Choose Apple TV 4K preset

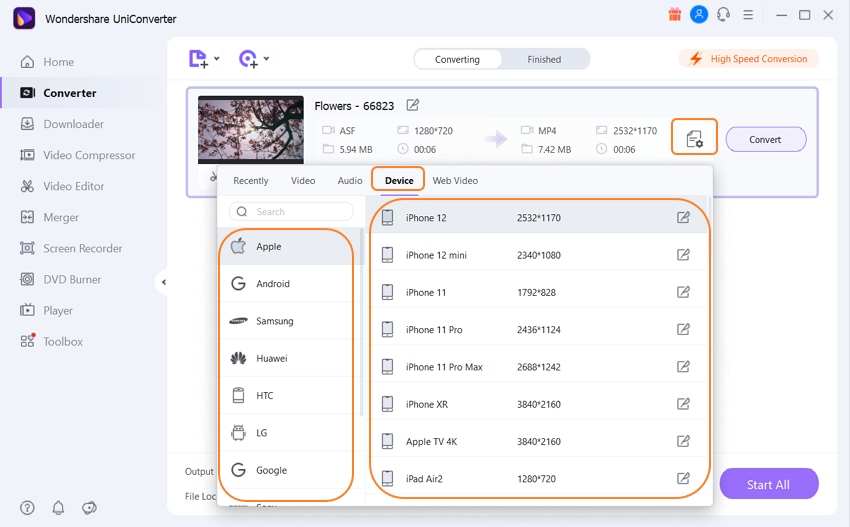point(538,441)
